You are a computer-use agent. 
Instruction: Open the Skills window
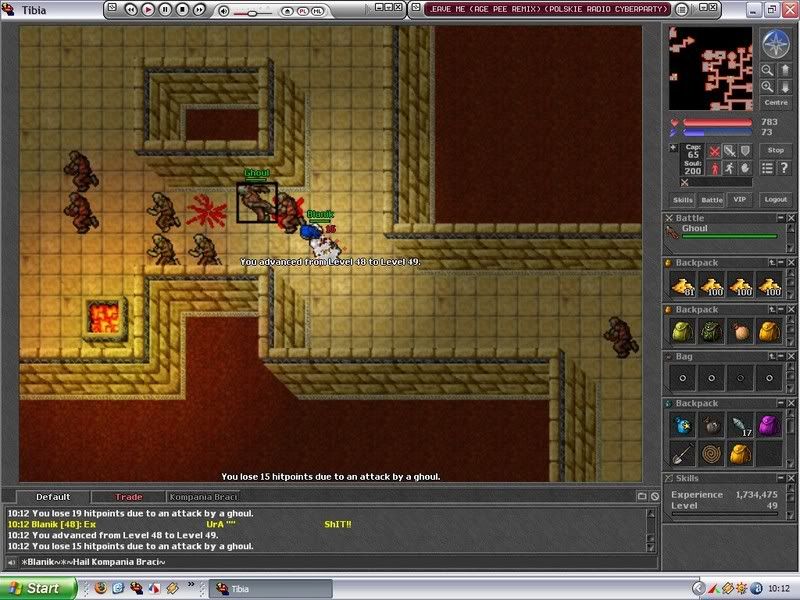pyautogui.click(x=682, y=199)
